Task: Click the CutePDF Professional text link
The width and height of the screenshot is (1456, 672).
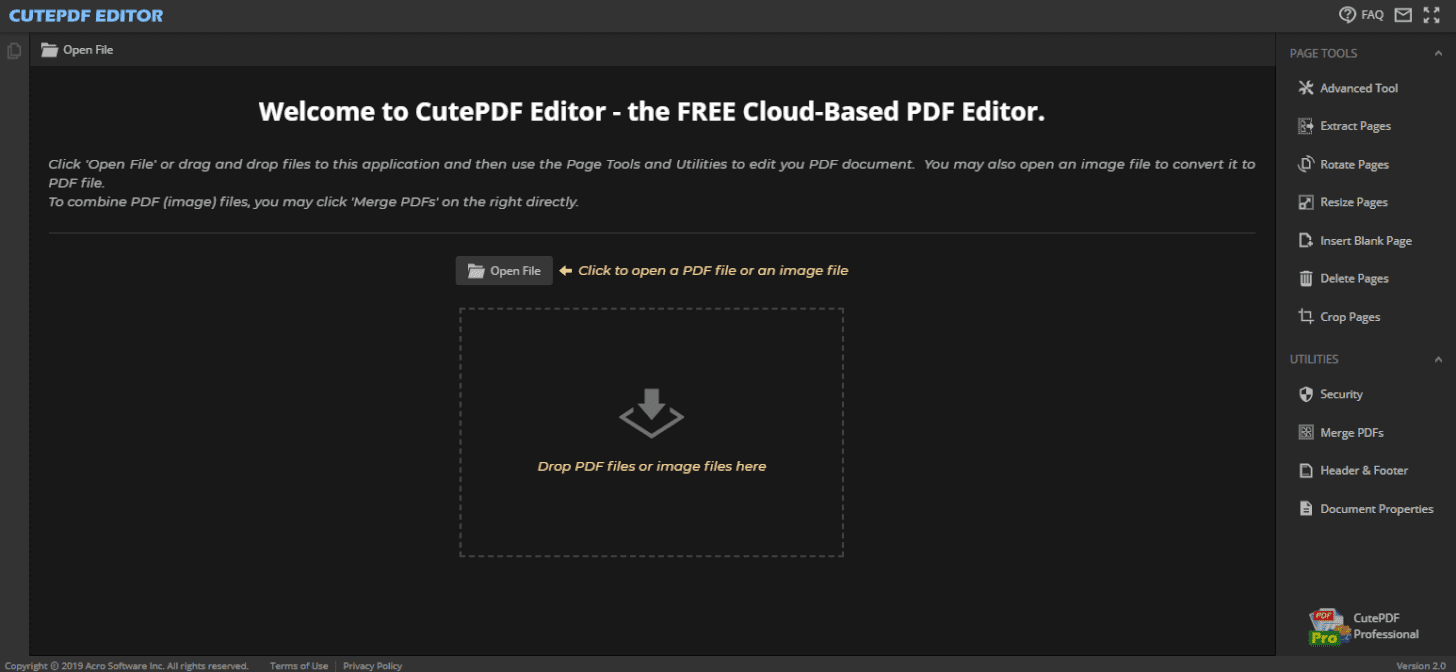Action: (x=1386, y=626)
